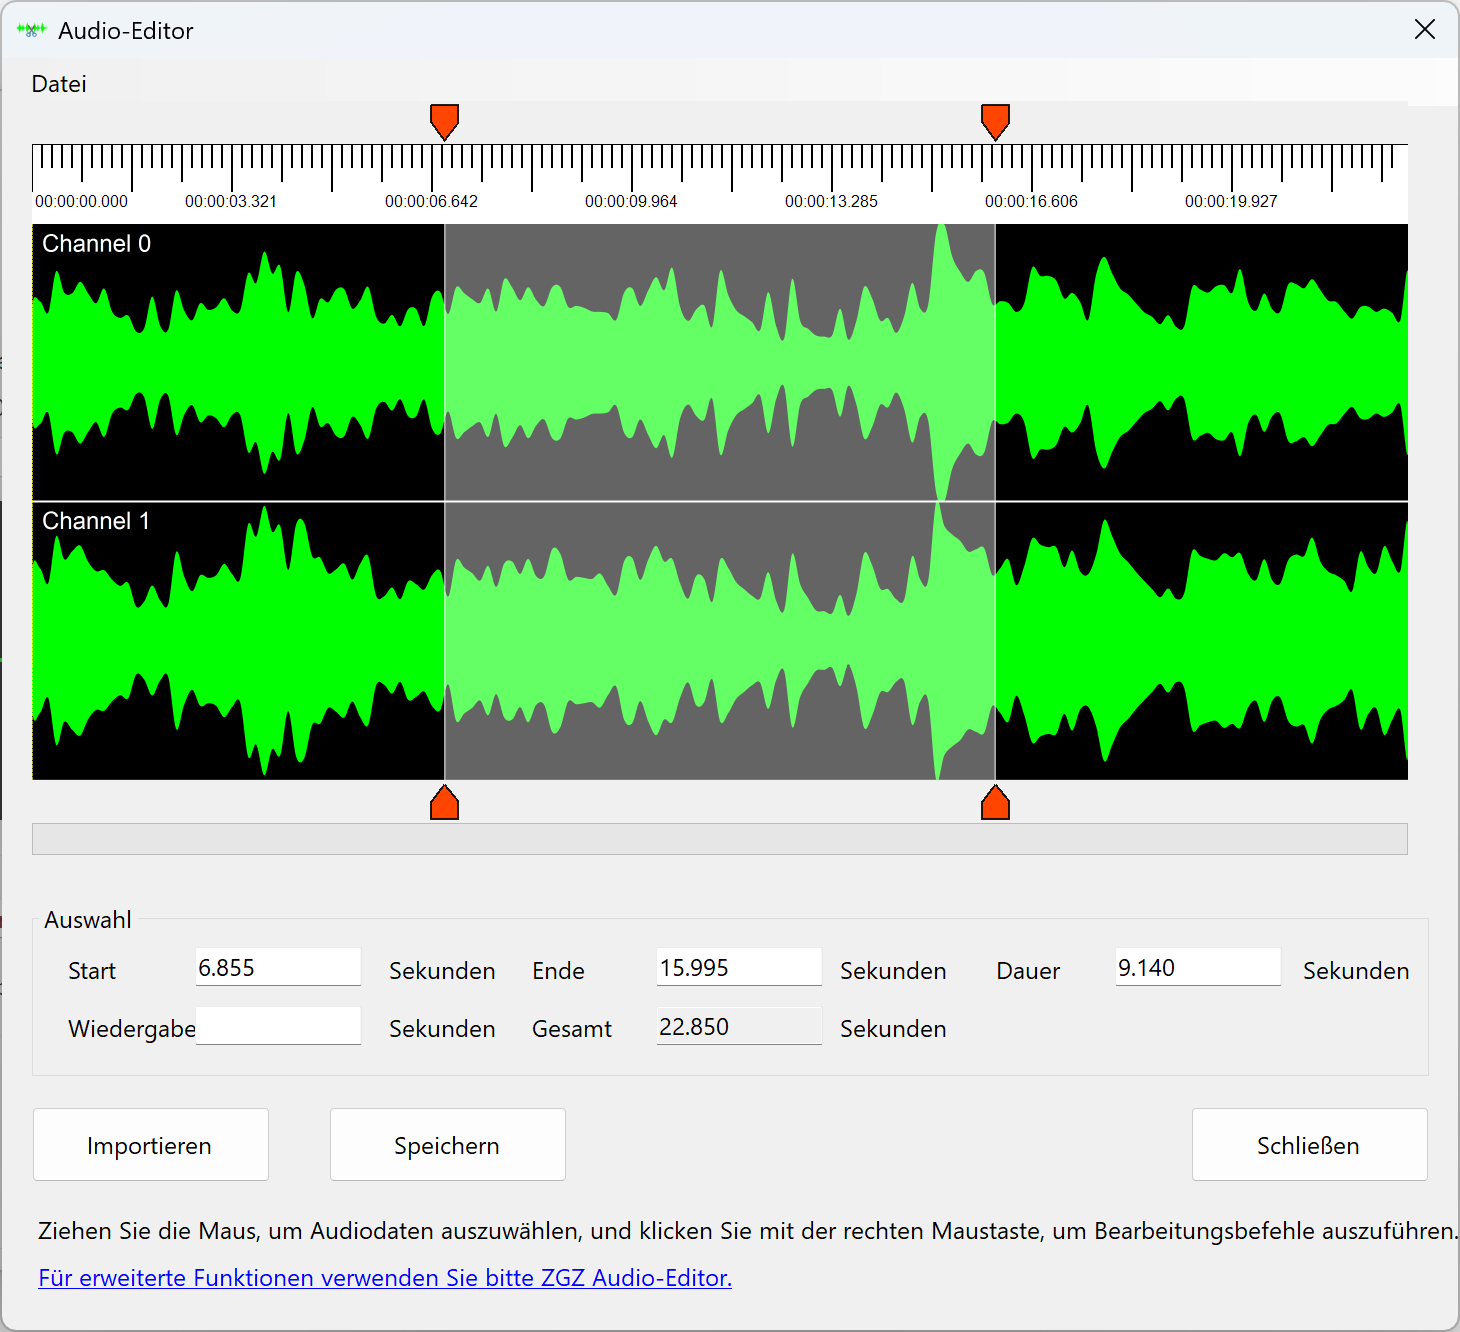This screenshot has height=1332, width=1460.
Task: Click the ruler time label 00:00:09.964
Action: click(x=631, y=201)
